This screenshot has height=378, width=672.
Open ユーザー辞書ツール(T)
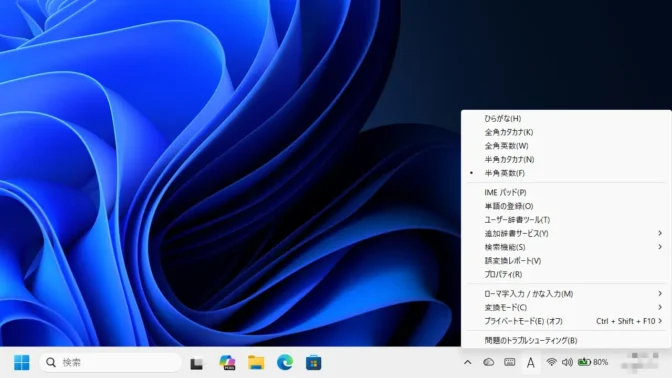click(x=566, y=220)
